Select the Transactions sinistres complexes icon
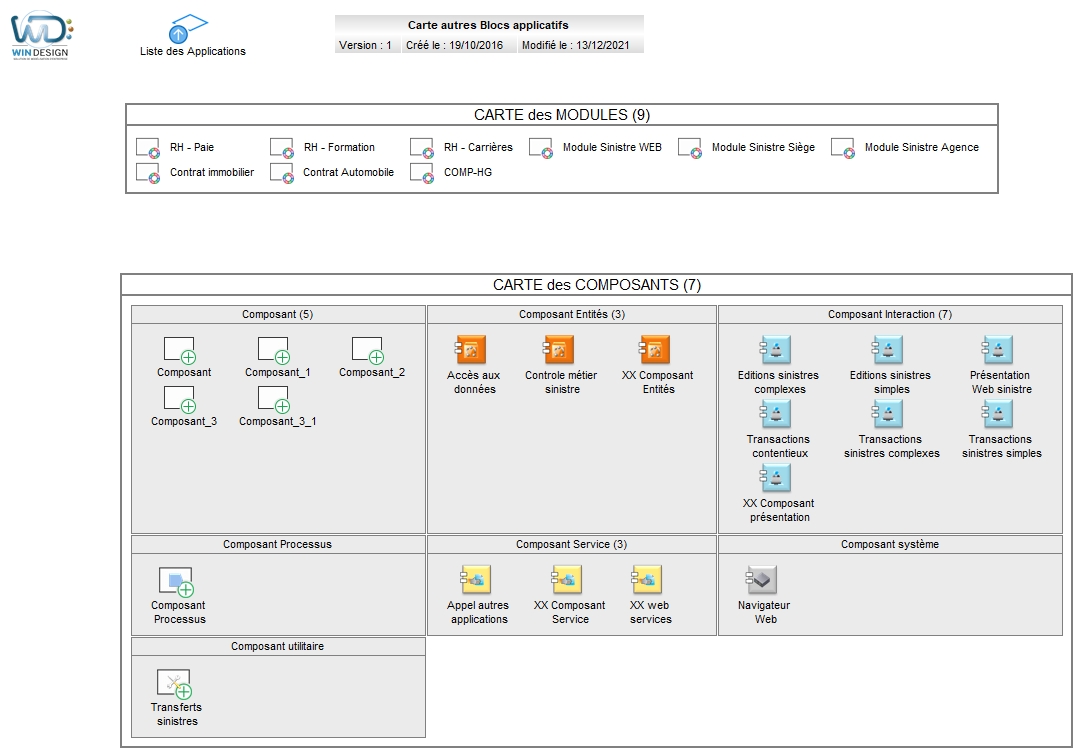 tap(887, 414)
